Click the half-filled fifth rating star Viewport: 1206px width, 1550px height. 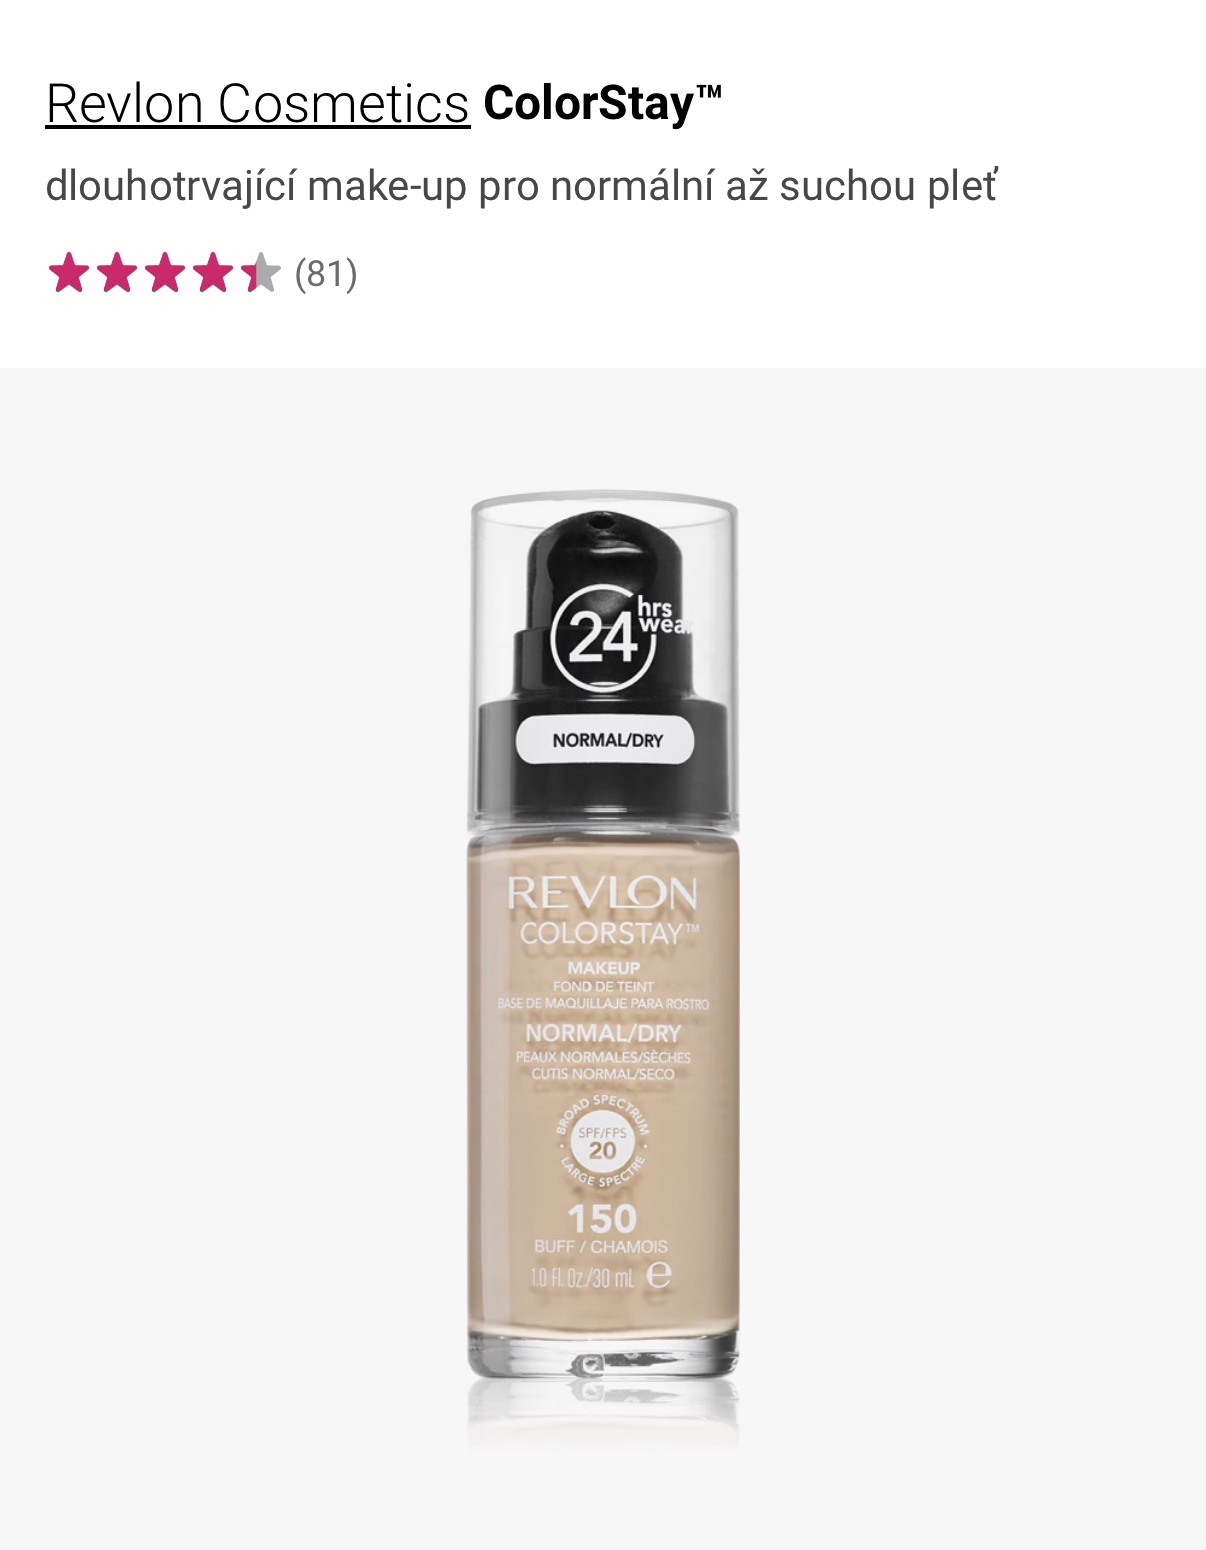click(260, 273)
